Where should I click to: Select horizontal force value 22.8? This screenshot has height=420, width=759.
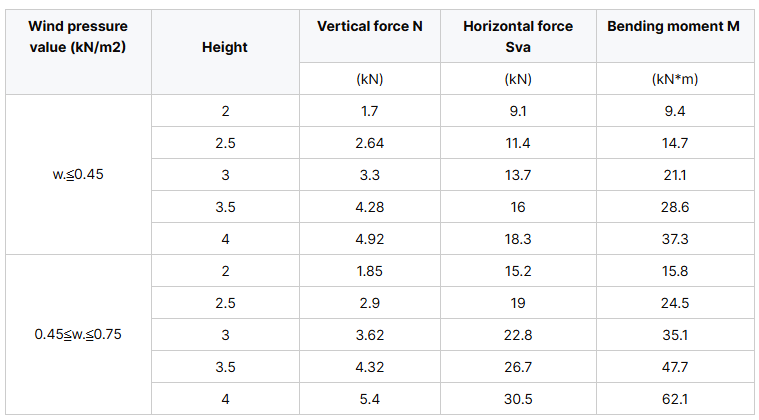tap(518, 335)
